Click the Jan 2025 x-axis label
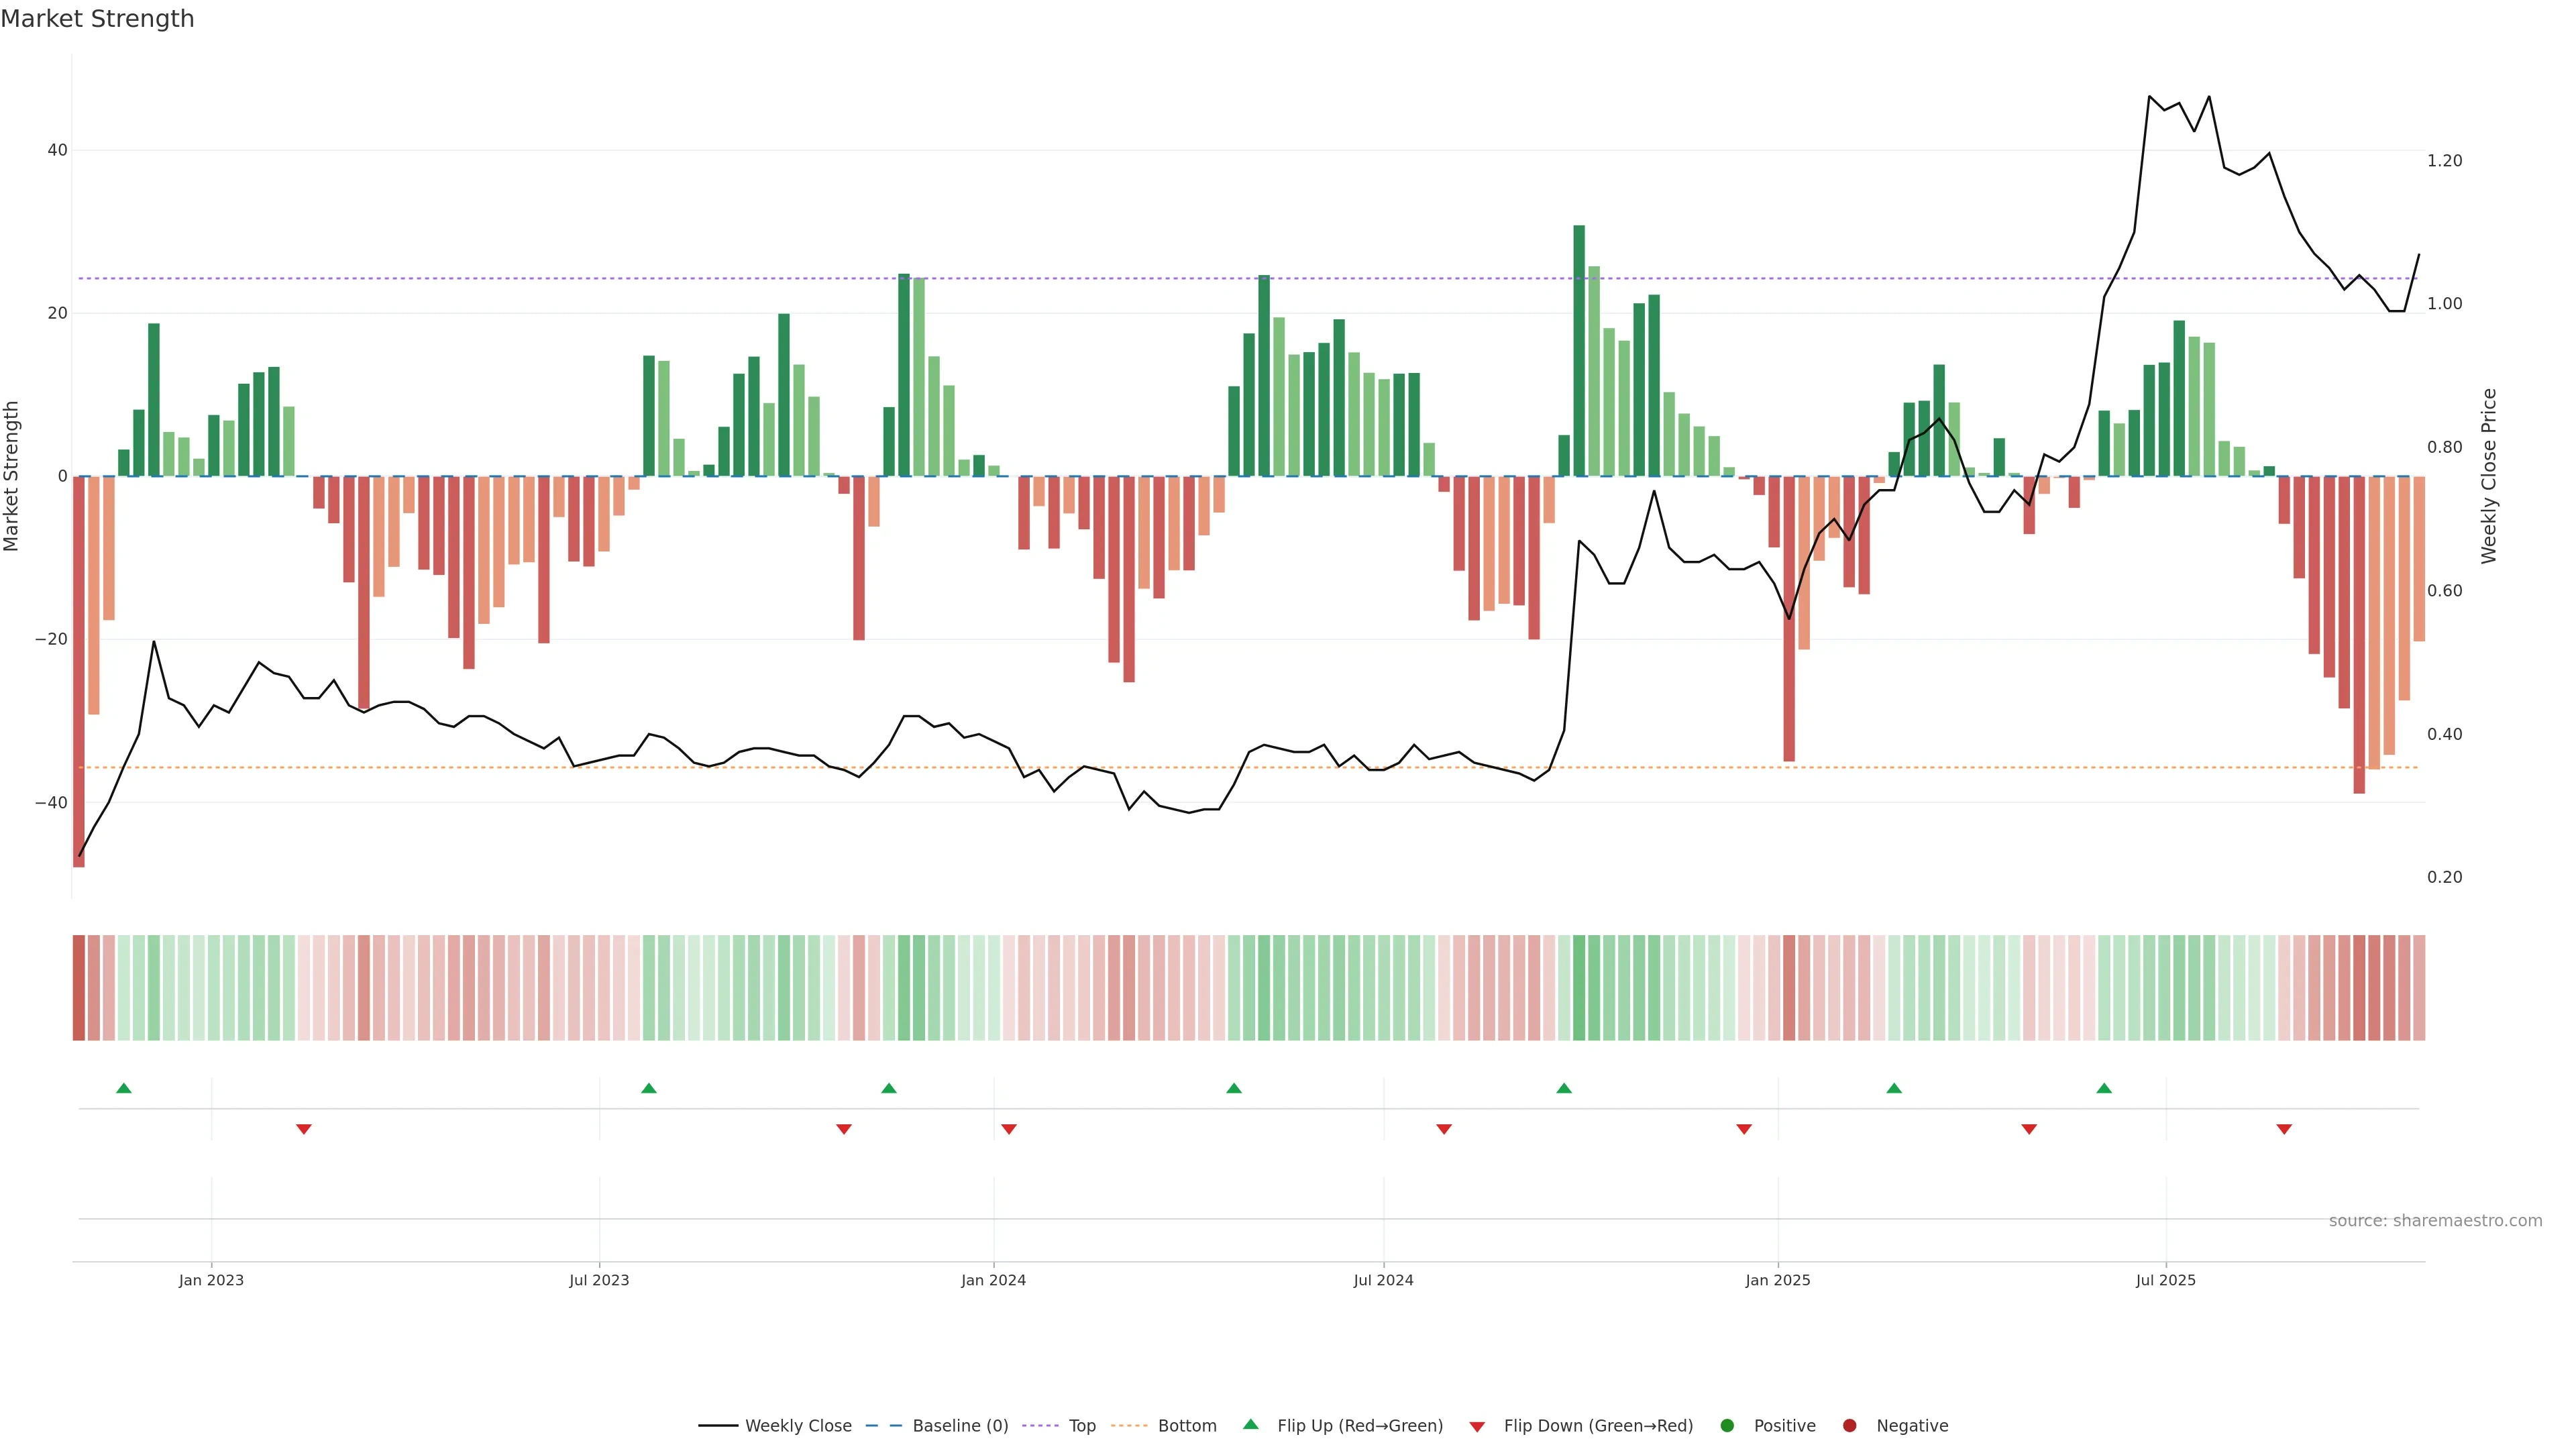 [1777, 1280]
